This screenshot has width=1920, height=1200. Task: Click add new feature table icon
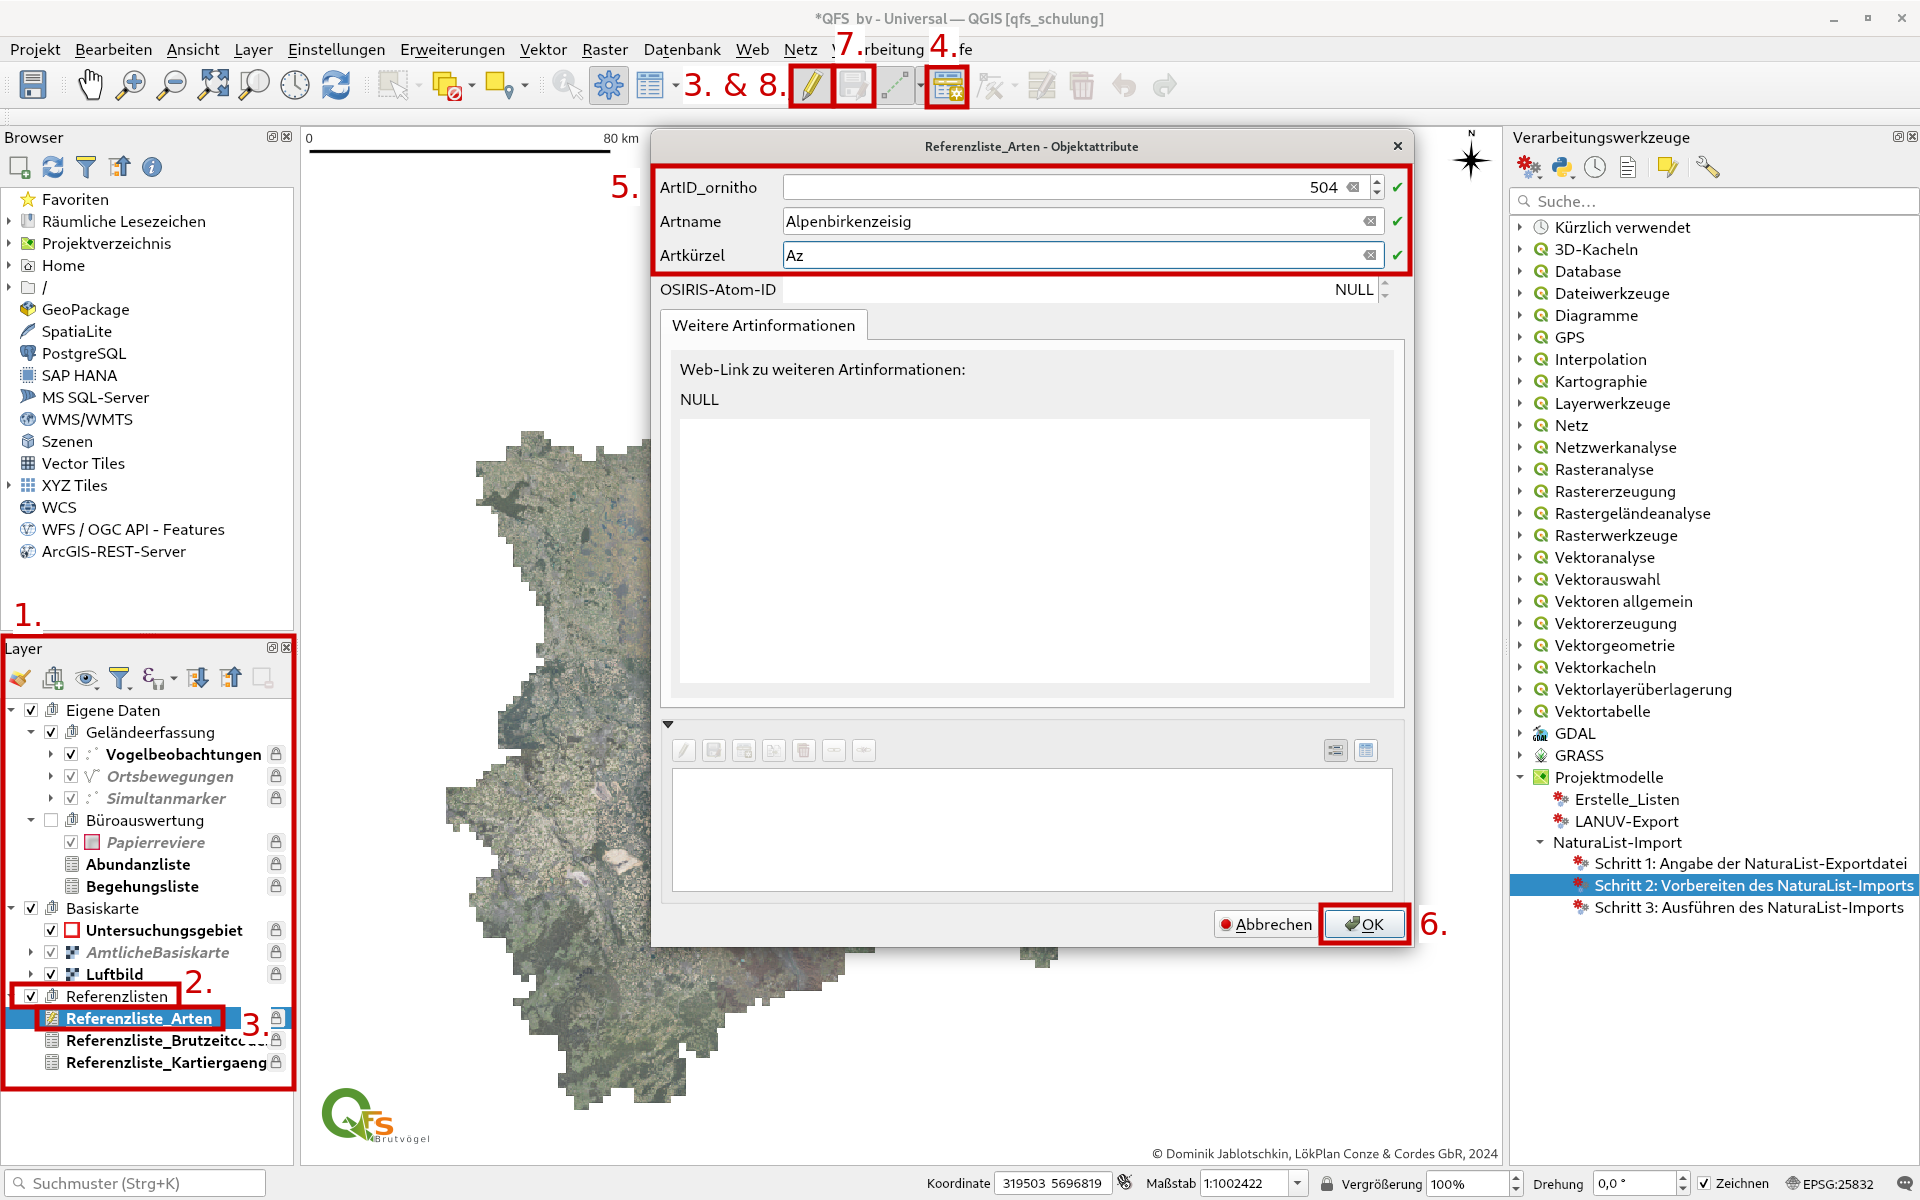[947, 86]
